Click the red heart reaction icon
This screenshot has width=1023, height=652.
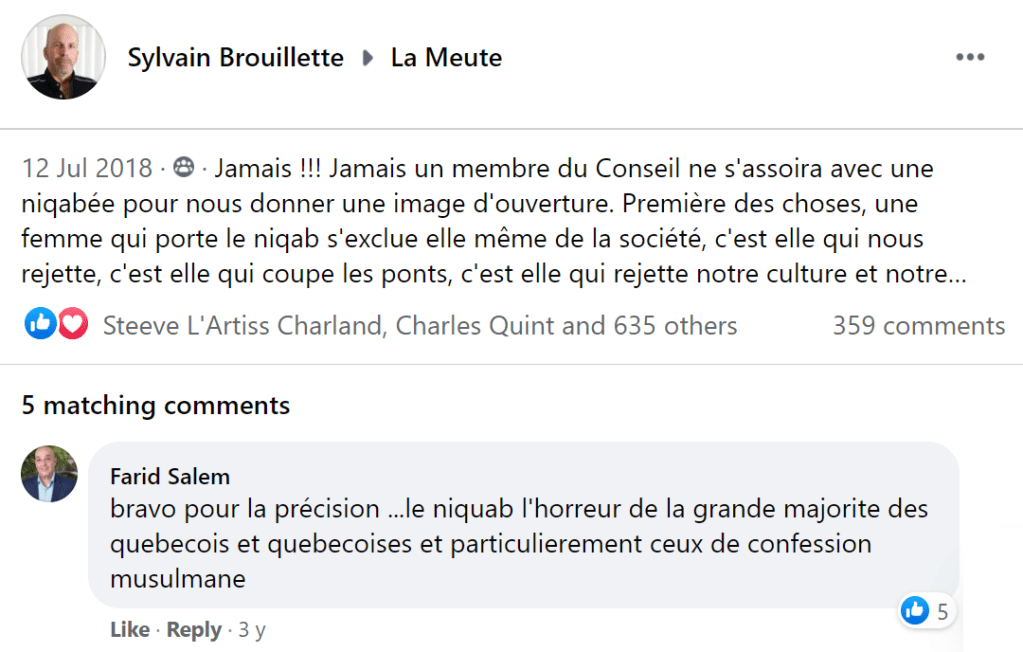[x=72, y=324]
